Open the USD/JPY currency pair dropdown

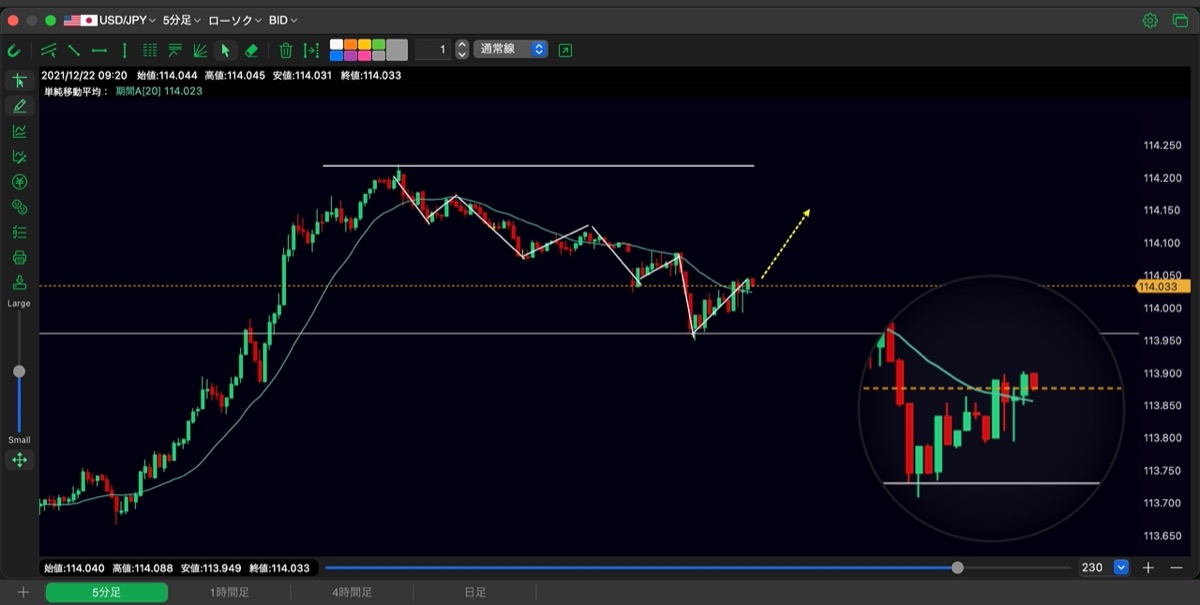click(127, 20)
